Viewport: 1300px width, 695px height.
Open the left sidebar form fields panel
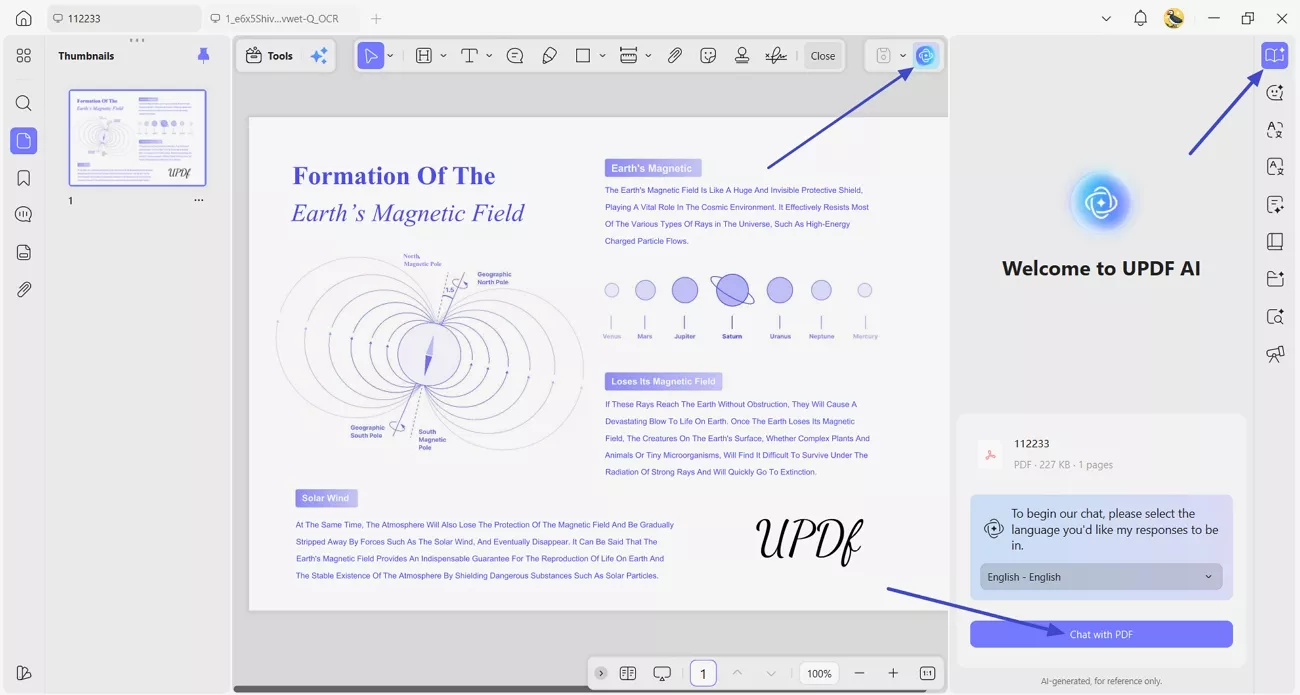click(24, 252)
